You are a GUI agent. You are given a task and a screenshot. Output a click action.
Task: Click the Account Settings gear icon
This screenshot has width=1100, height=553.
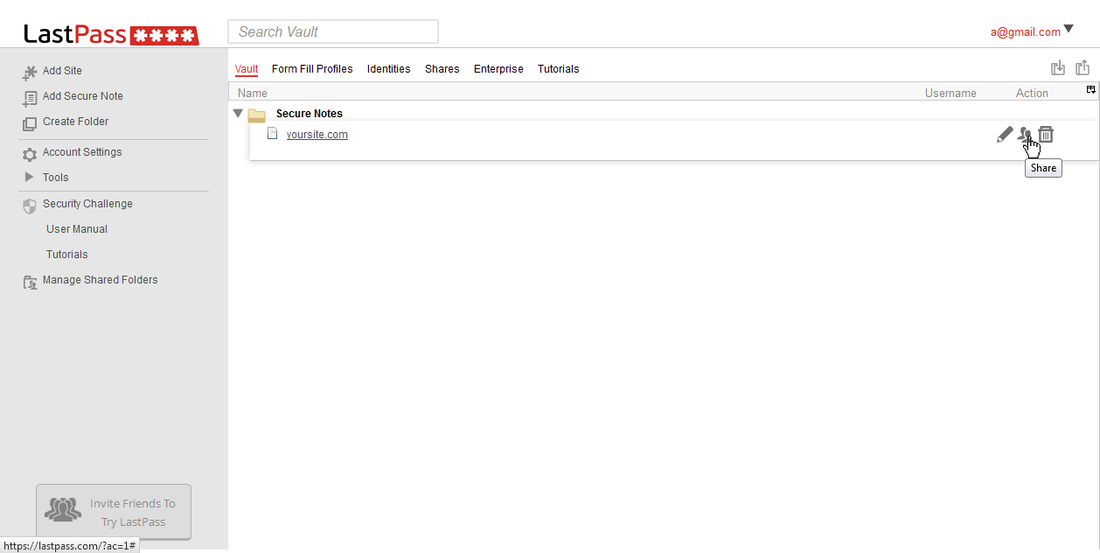click(29, 154)
